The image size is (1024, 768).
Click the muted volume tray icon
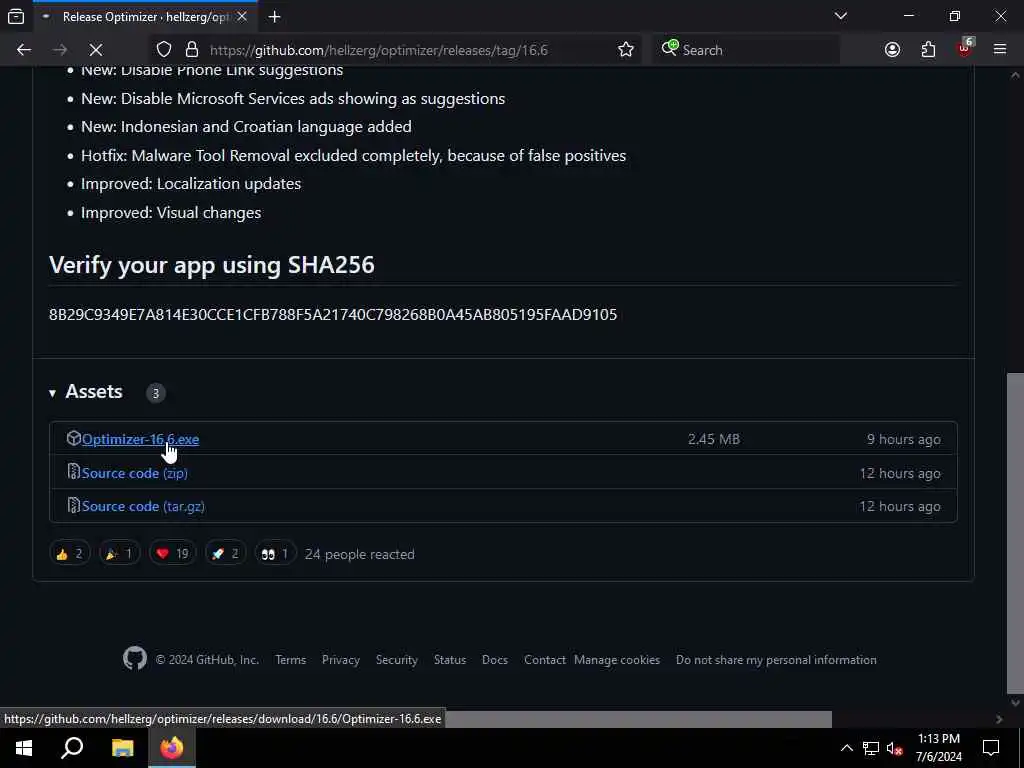pyautogui.click(x=895, y=748)
